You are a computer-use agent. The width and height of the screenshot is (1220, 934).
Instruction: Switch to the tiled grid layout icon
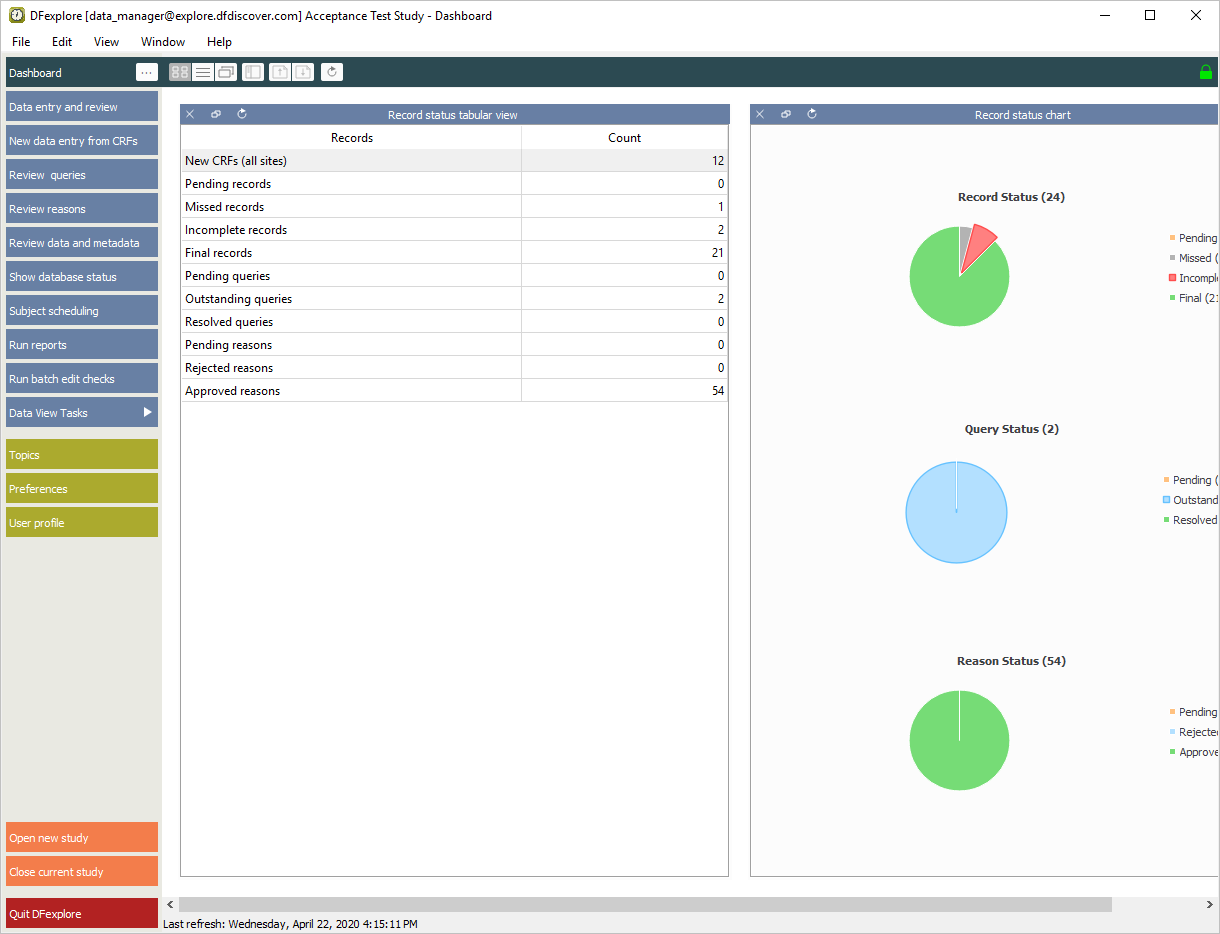[x=180, y=72]
